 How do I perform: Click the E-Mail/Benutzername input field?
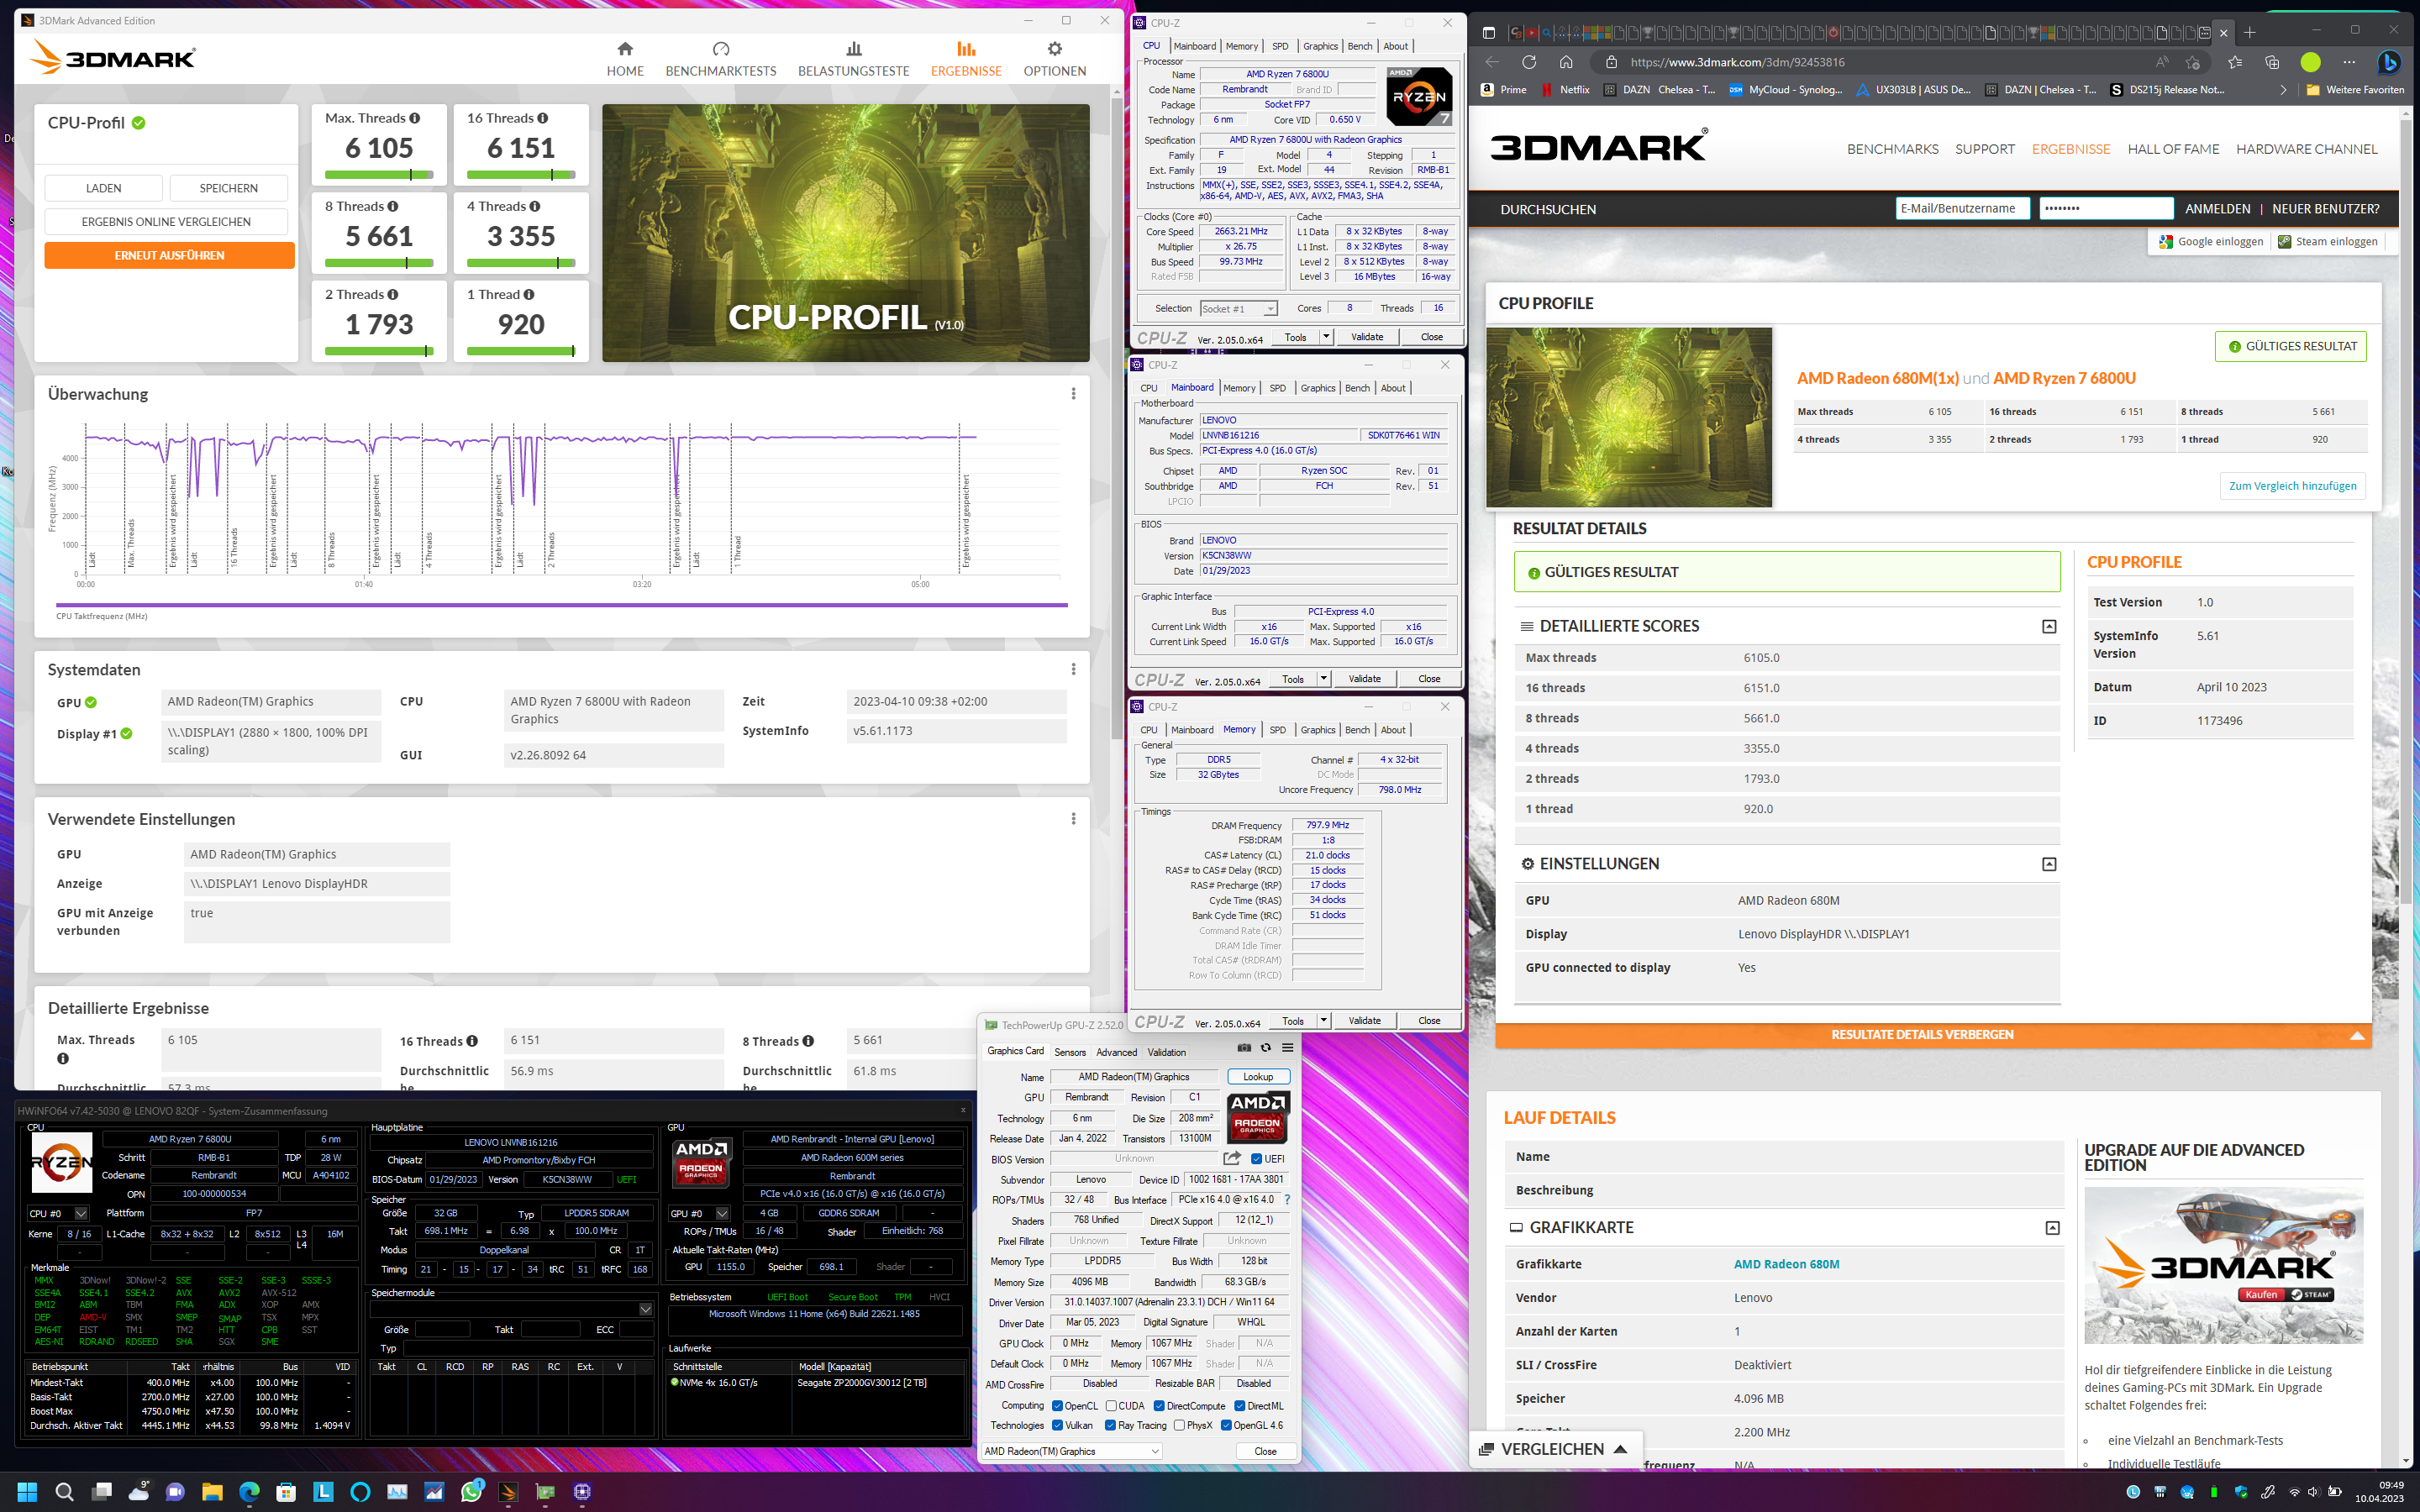tap(1962, 208)
